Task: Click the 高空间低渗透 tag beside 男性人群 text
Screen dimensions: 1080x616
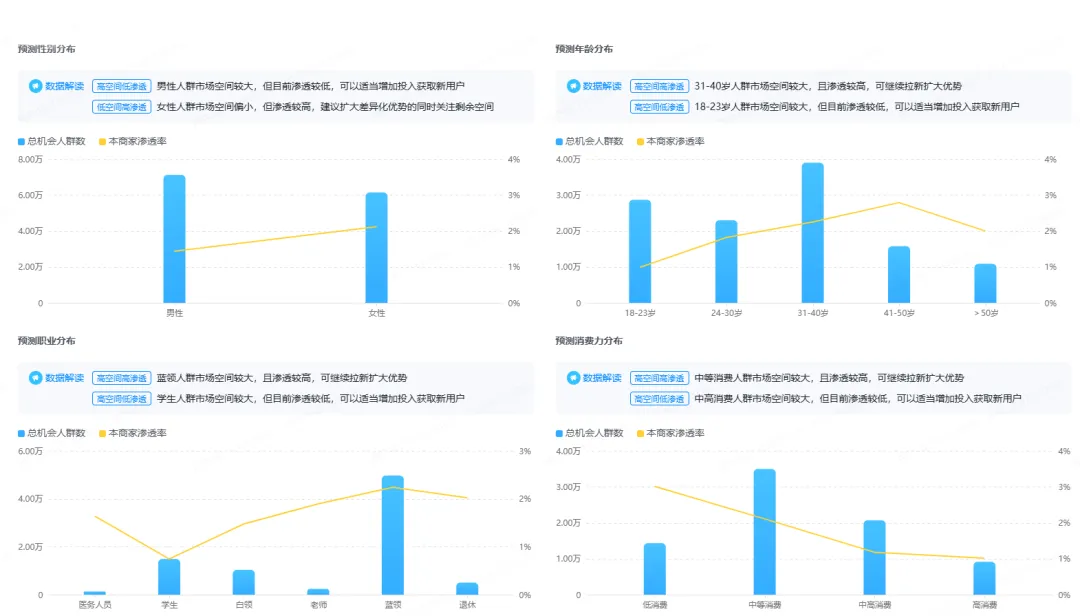Action: click(x=121, y=86)
